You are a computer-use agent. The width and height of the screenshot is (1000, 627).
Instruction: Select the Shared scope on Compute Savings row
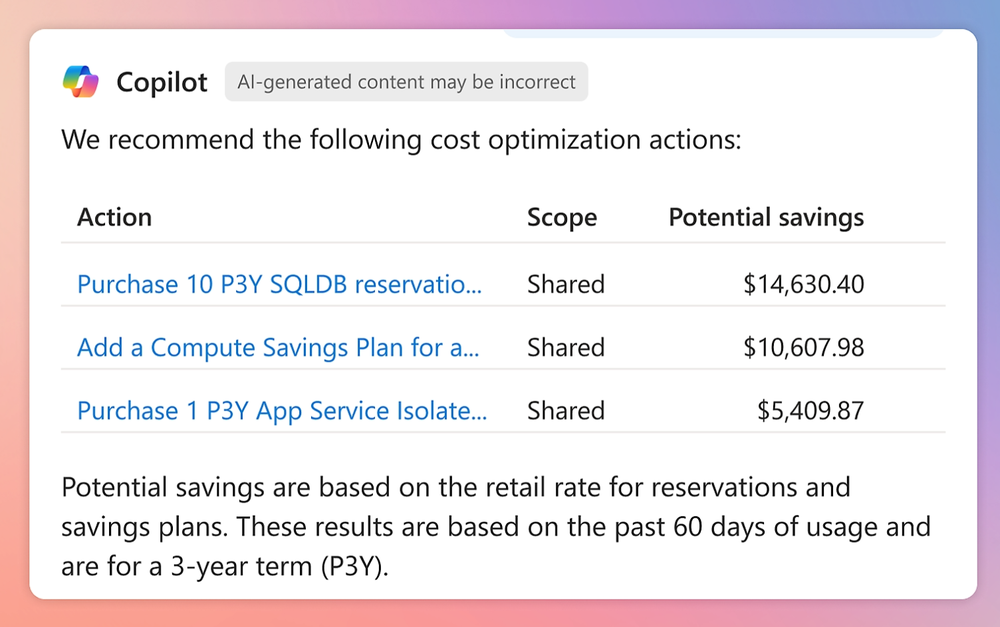click(x=566, y=348)
